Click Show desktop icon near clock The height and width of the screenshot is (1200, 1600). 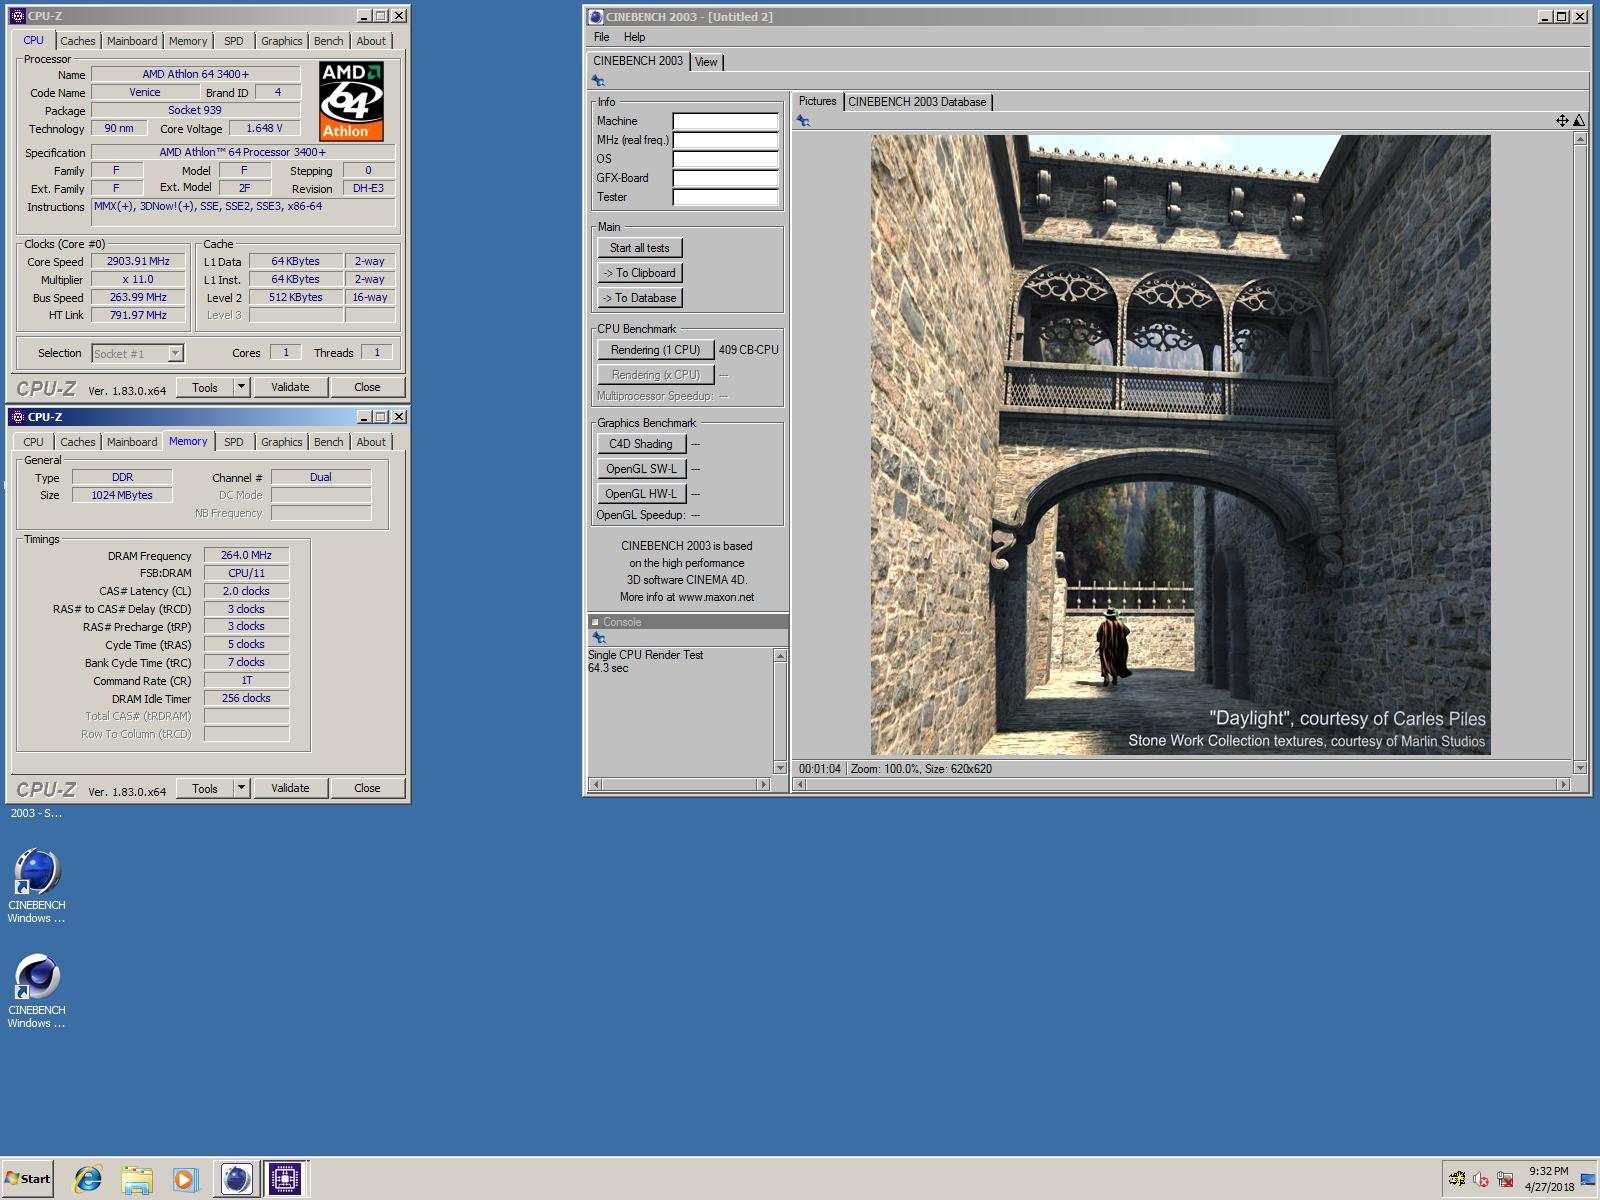[x=1588, y=1180]
